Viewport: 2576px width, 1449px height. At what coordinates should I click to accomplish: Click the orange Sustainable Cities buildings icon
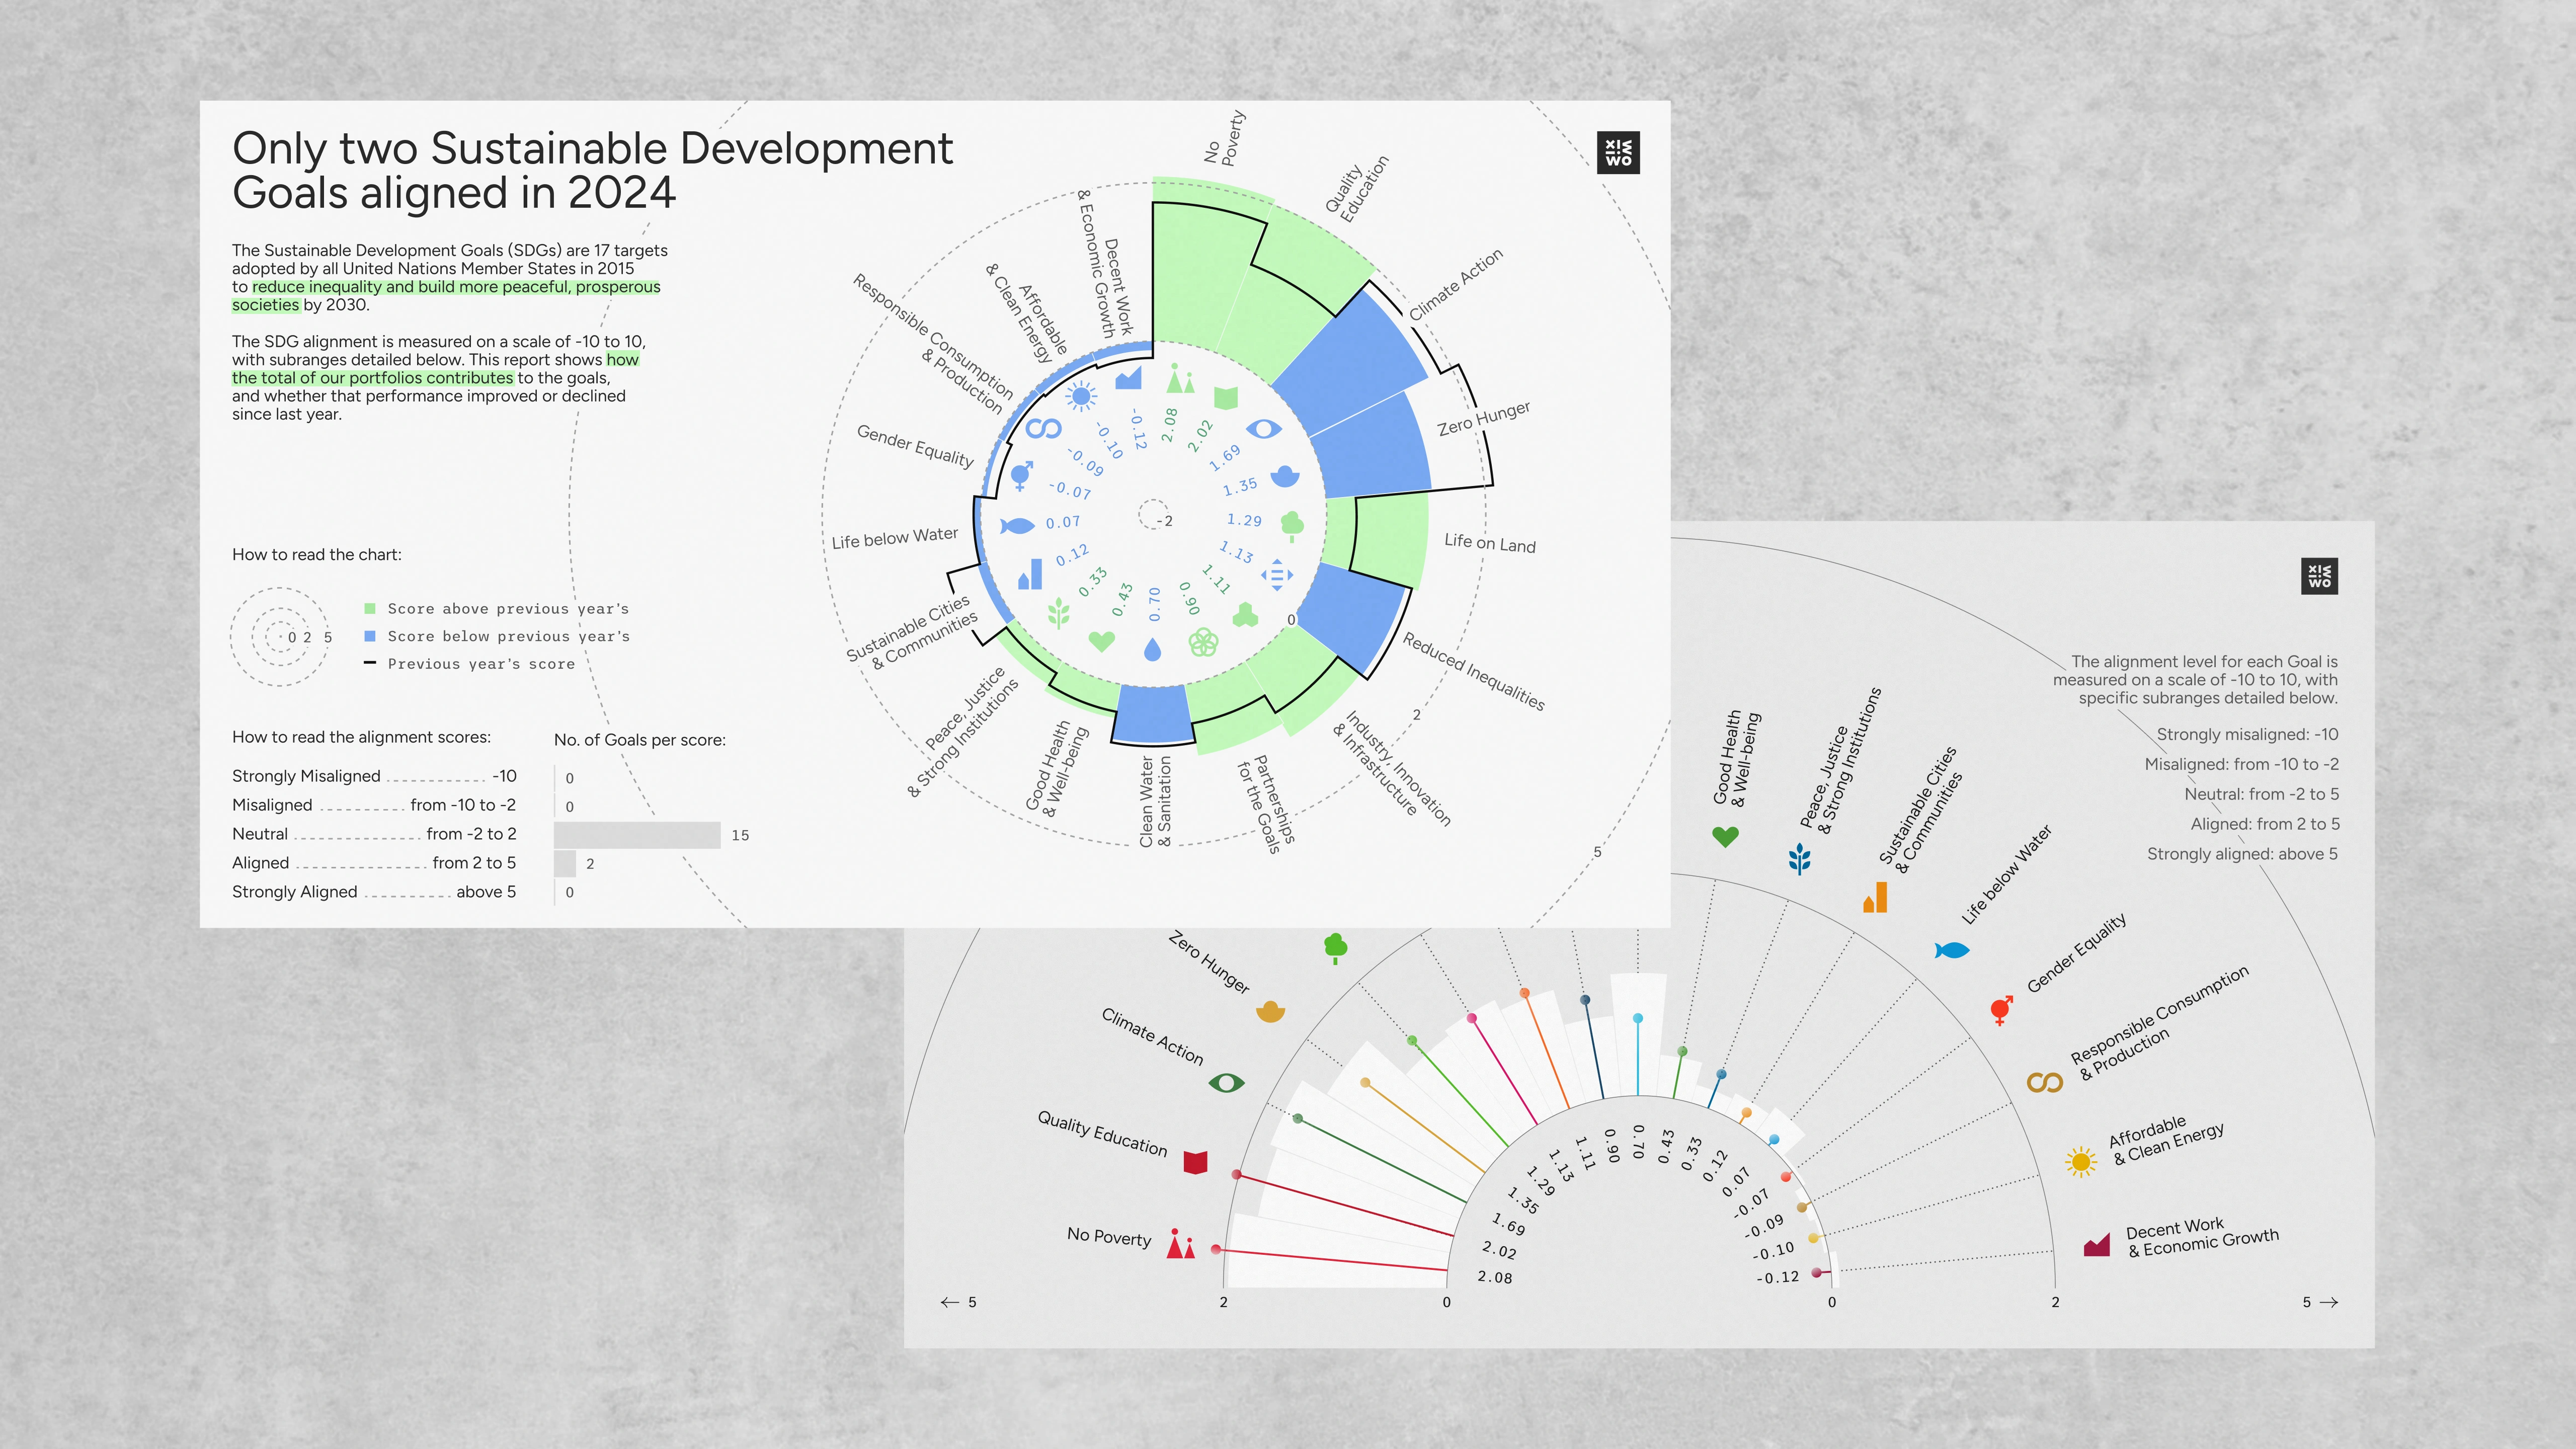click(1875, 898)
